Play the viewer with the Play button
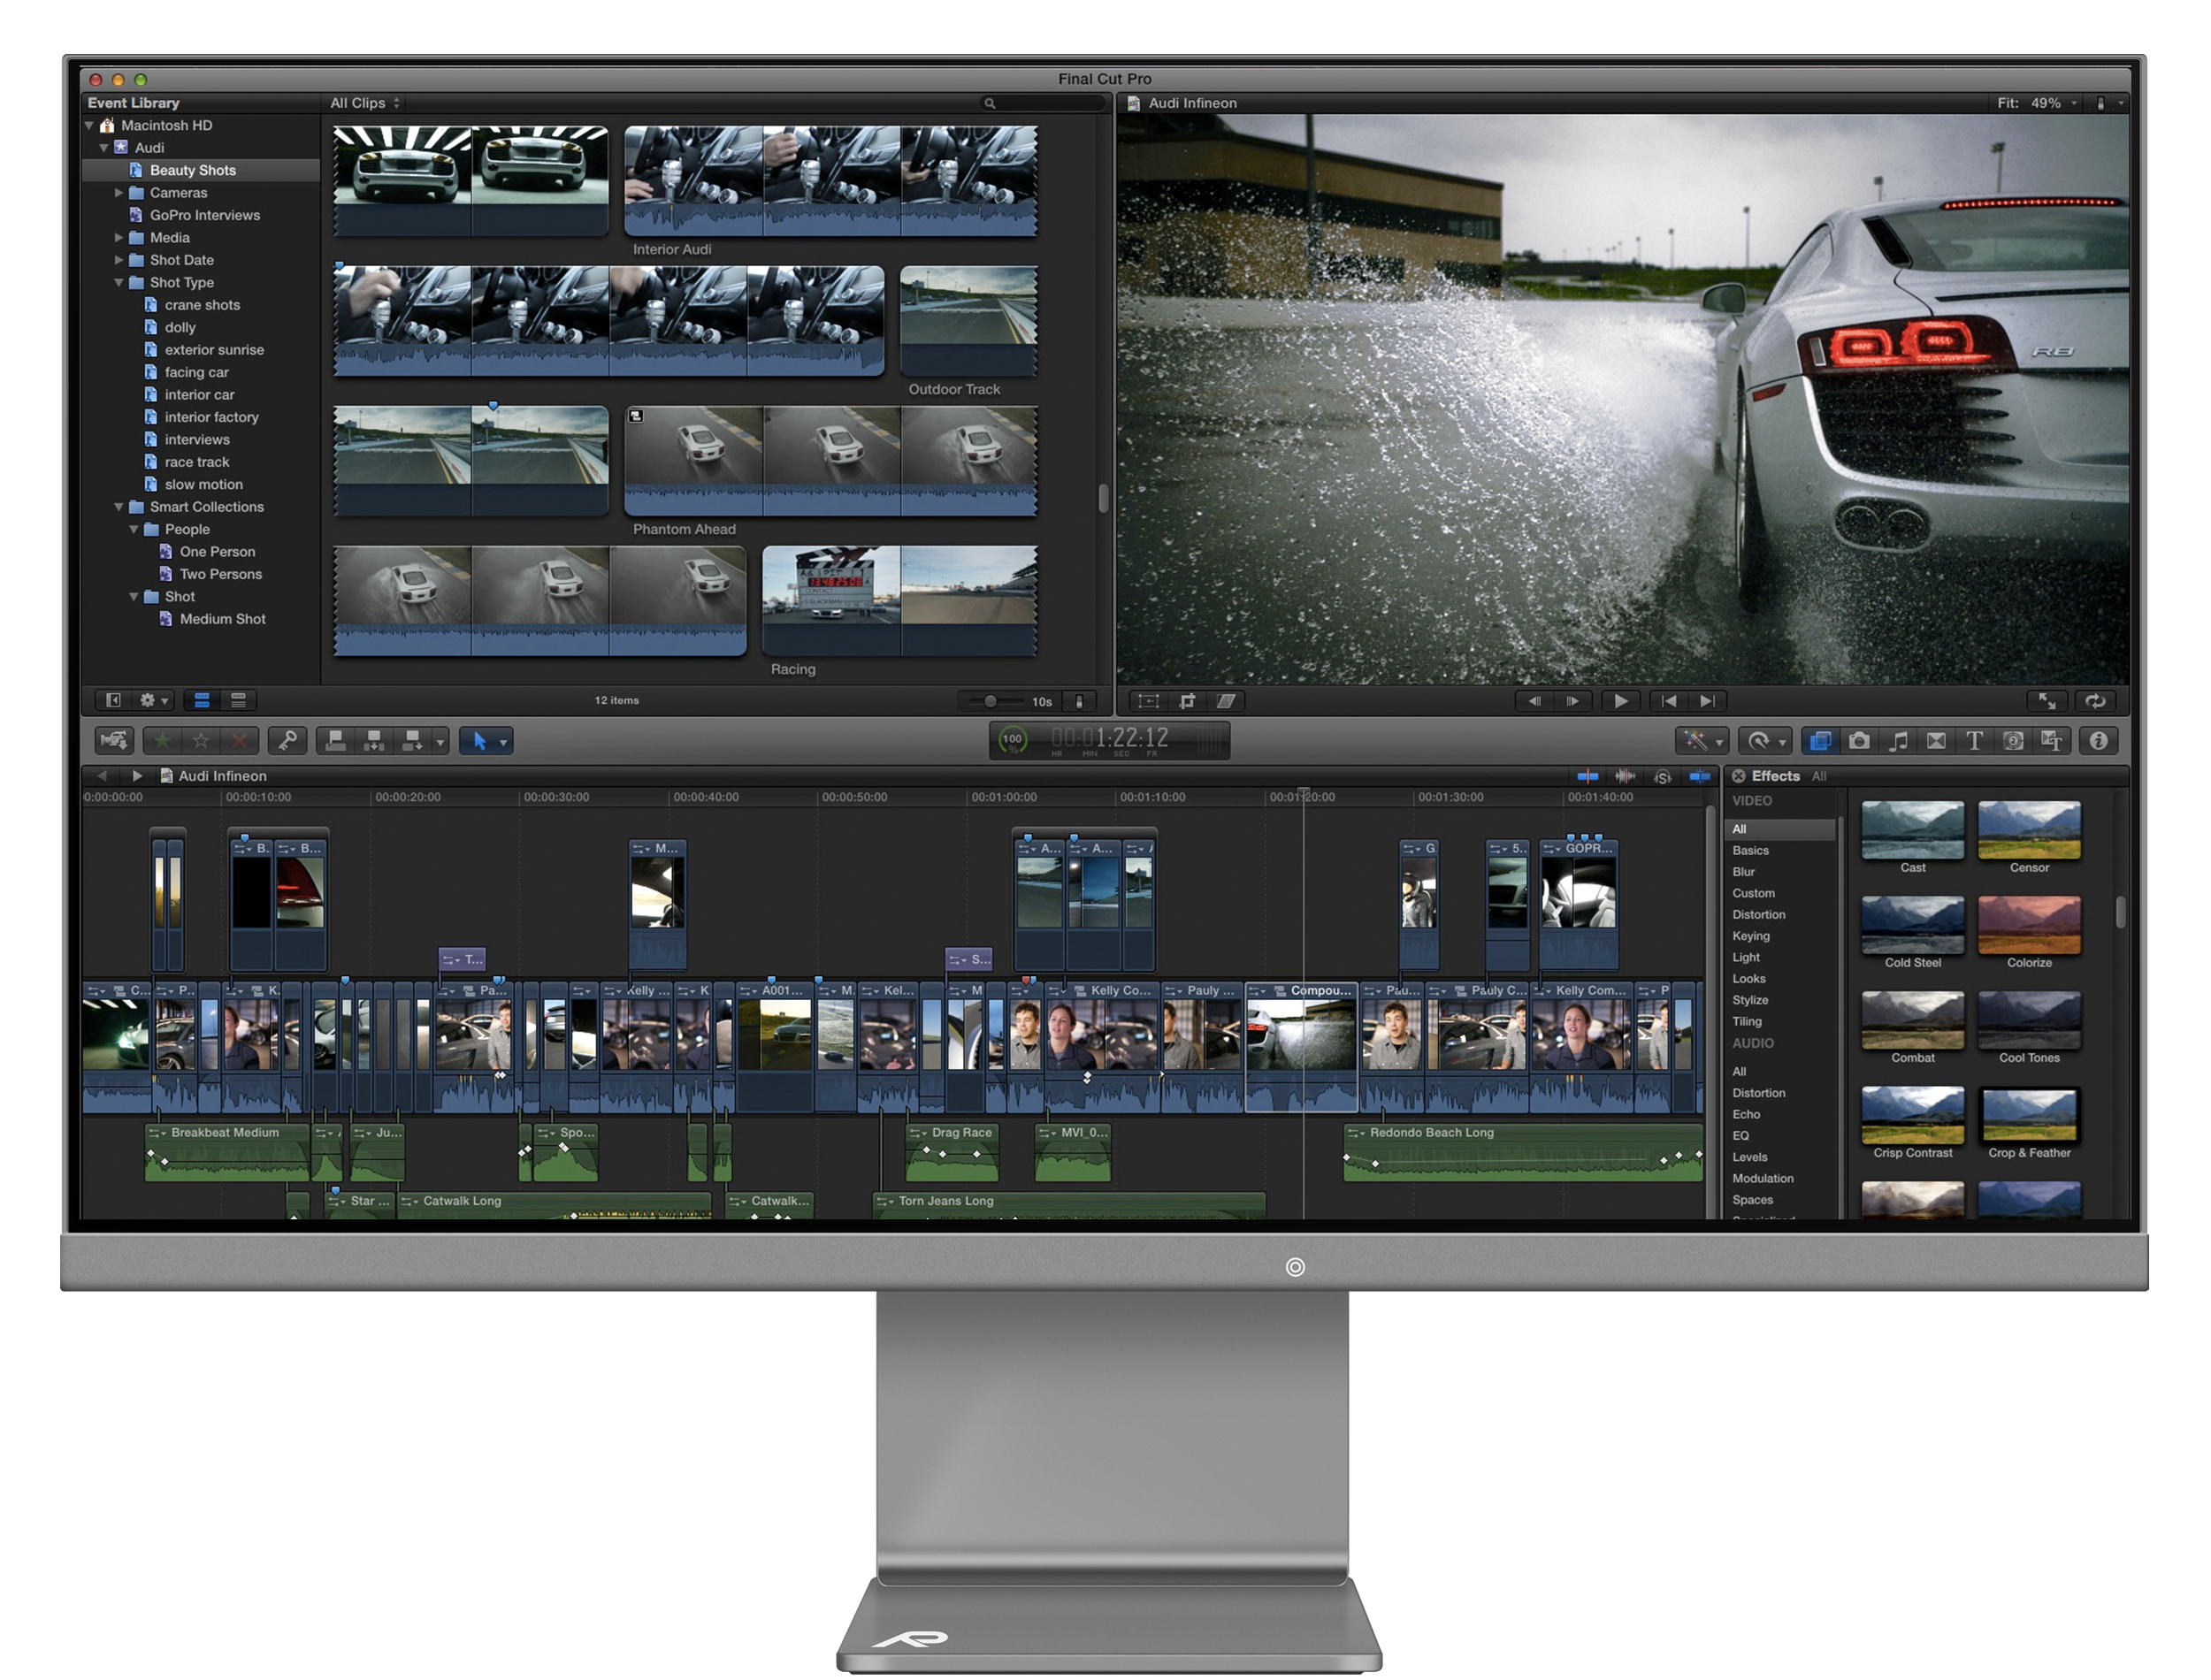Screen dimensions: 2211x1680 (x=1621, y=701)
